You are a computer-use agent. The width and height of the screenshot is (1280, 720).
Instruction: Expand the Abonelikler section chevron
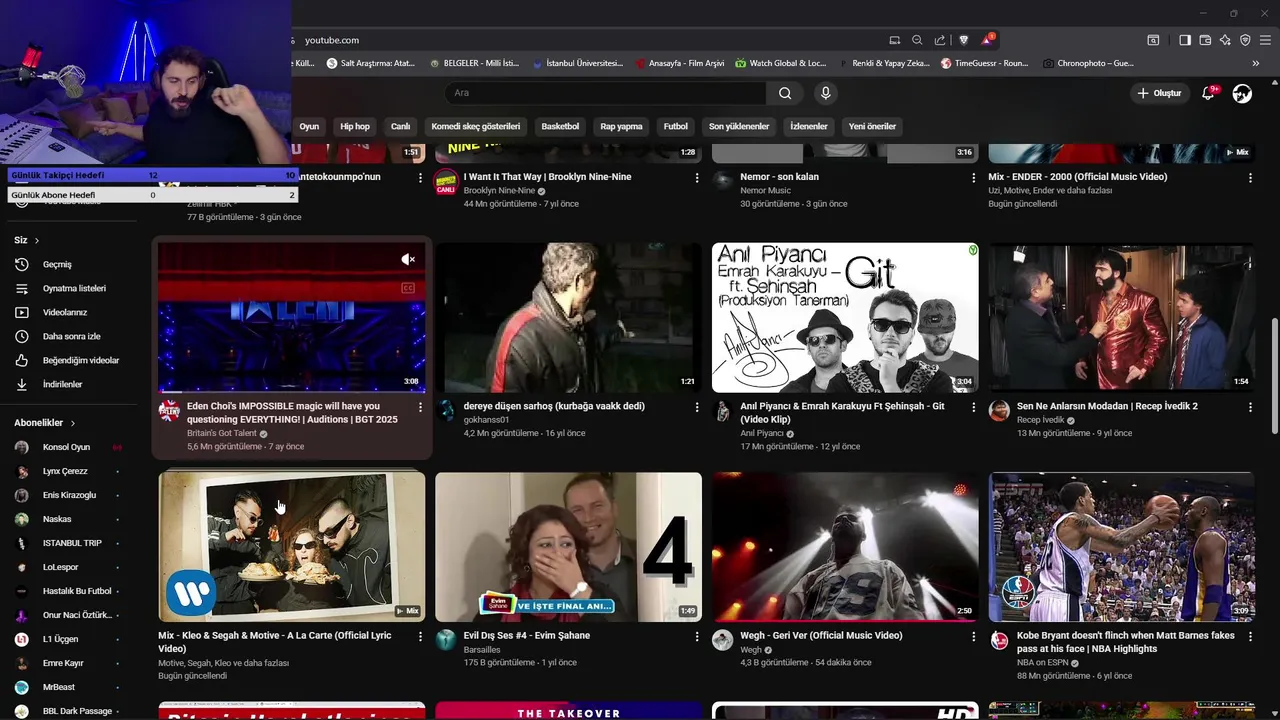pos(73,423)
